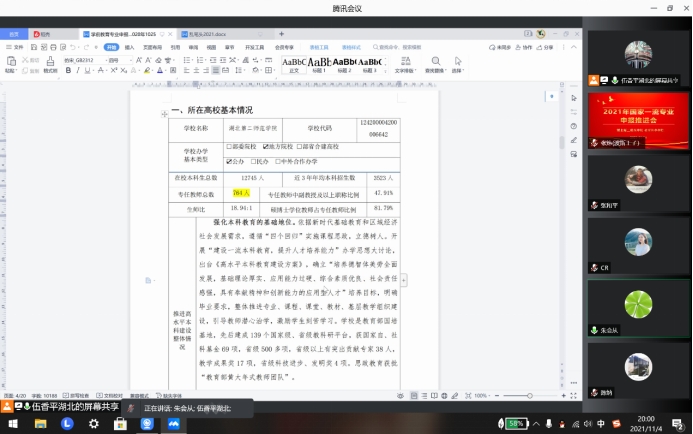Toggle the 地方院校 checkbox

coord(265,146)
